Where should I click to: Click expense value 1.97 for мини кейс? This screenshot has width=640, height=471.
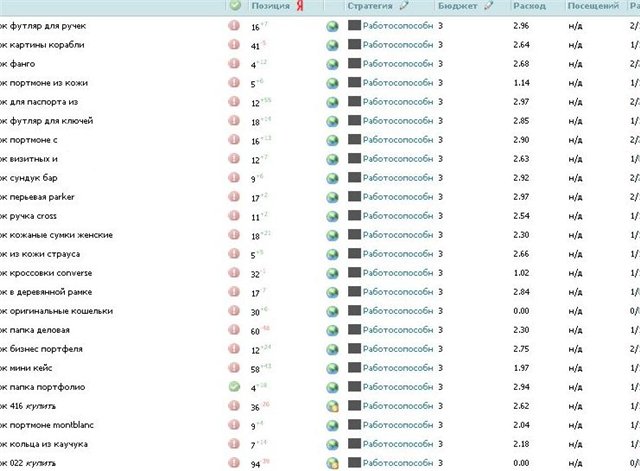pyautogui.click(x=521, y=368)
